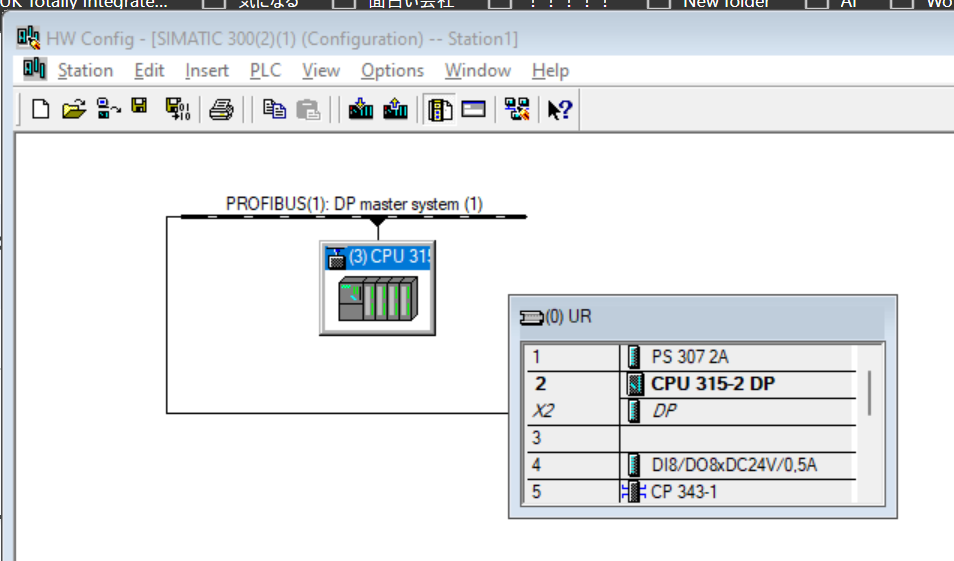
Task: Select CPU 315-2 DP in slot 2
Action: (x=713, y=384)
